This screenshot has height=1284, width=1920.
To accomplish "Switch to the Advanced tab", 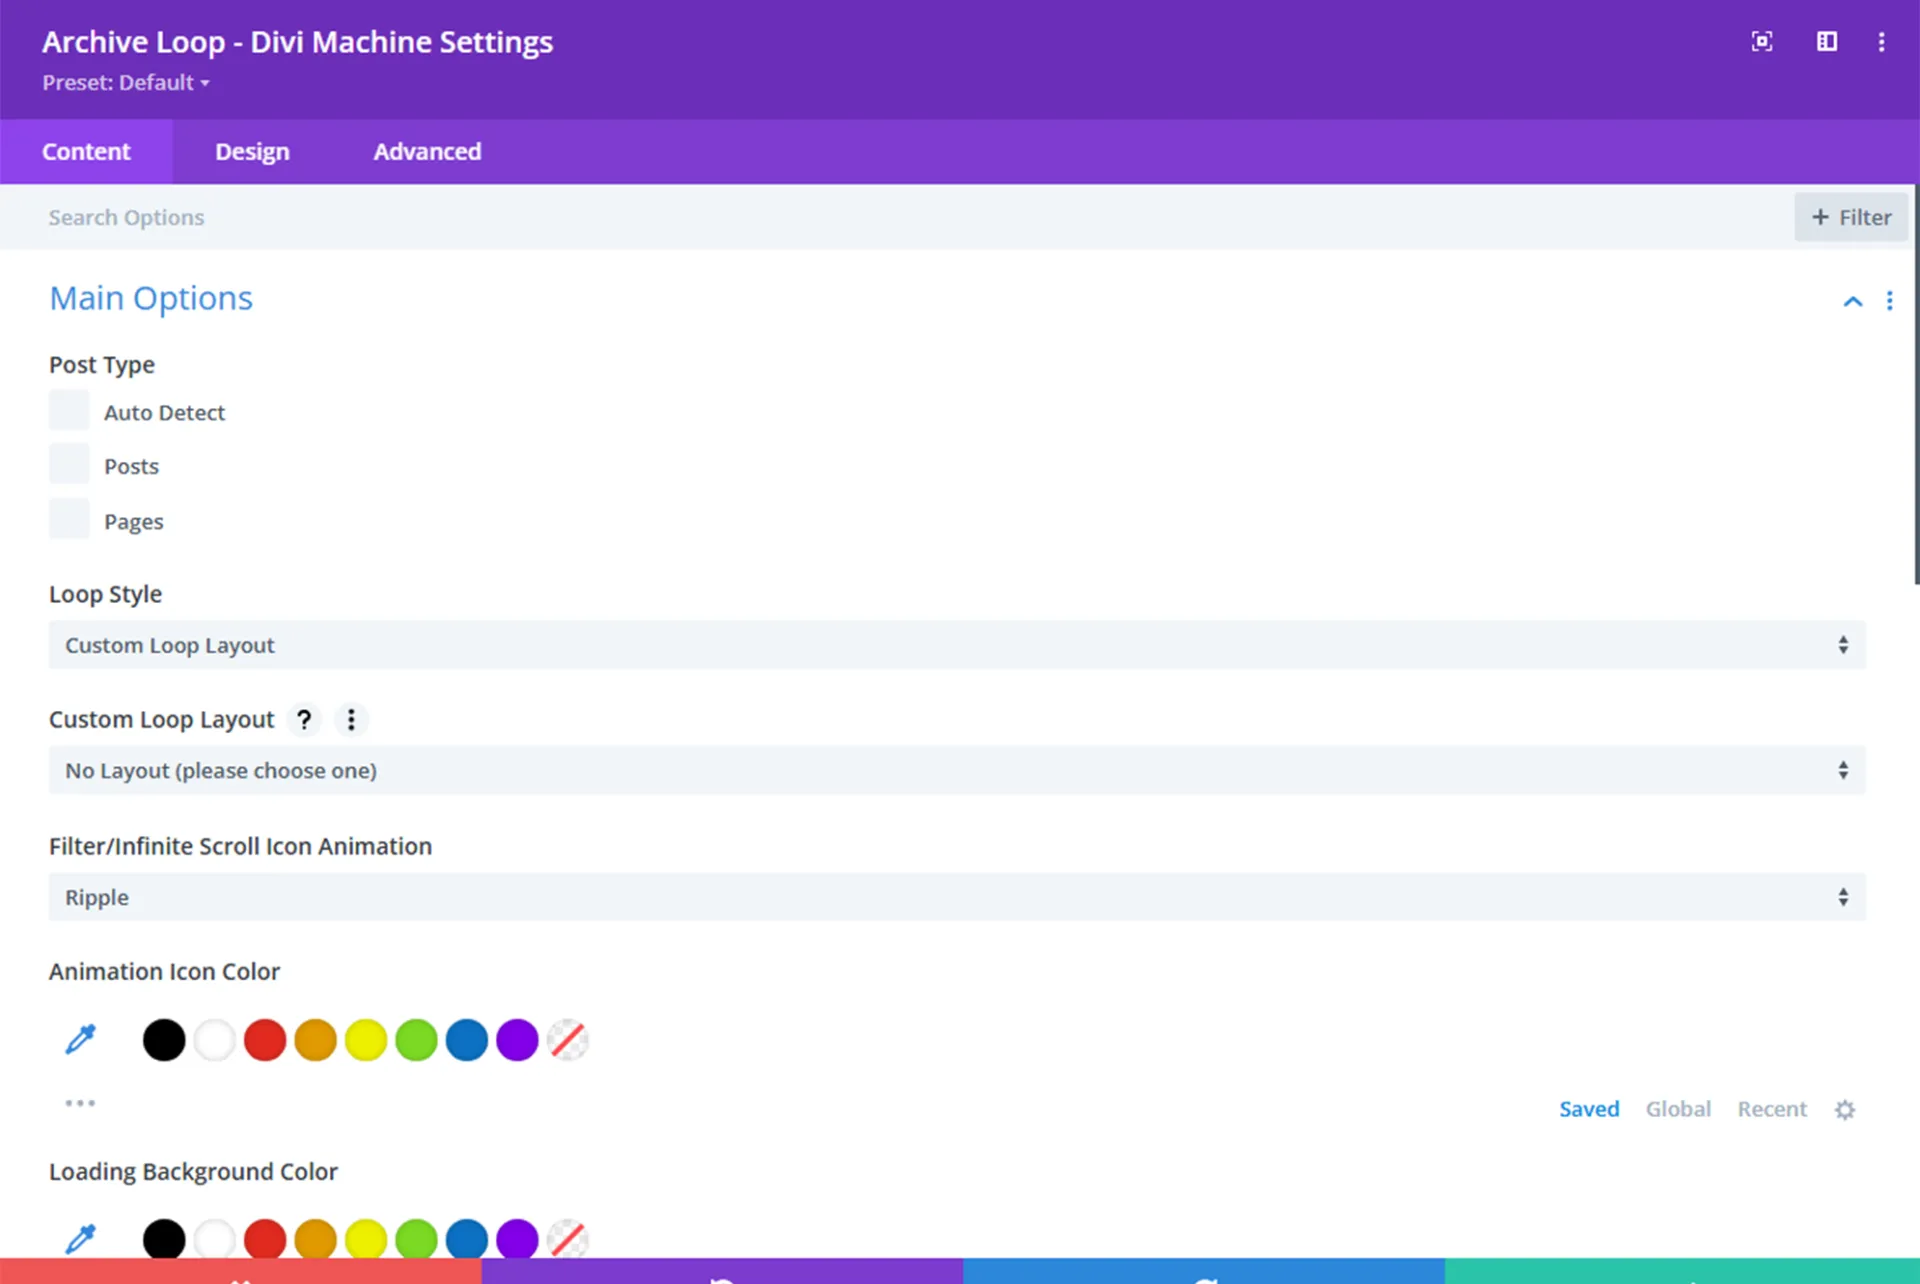I will pyautogui.click(x=427, y=152).
